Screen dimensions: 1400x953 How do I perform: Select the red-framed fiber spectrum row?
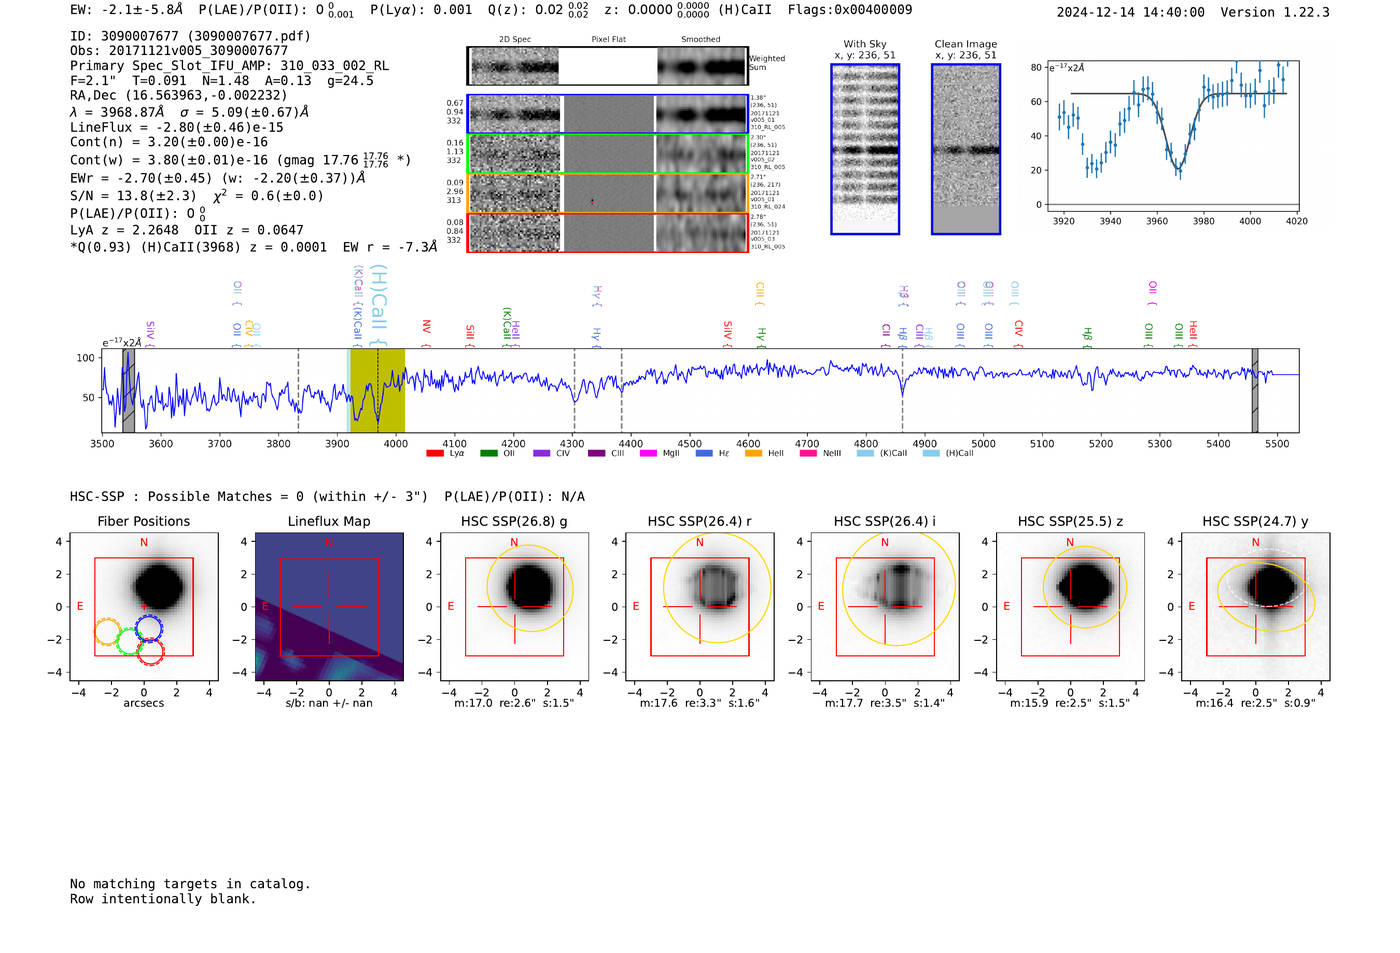[x=607, y=232]
